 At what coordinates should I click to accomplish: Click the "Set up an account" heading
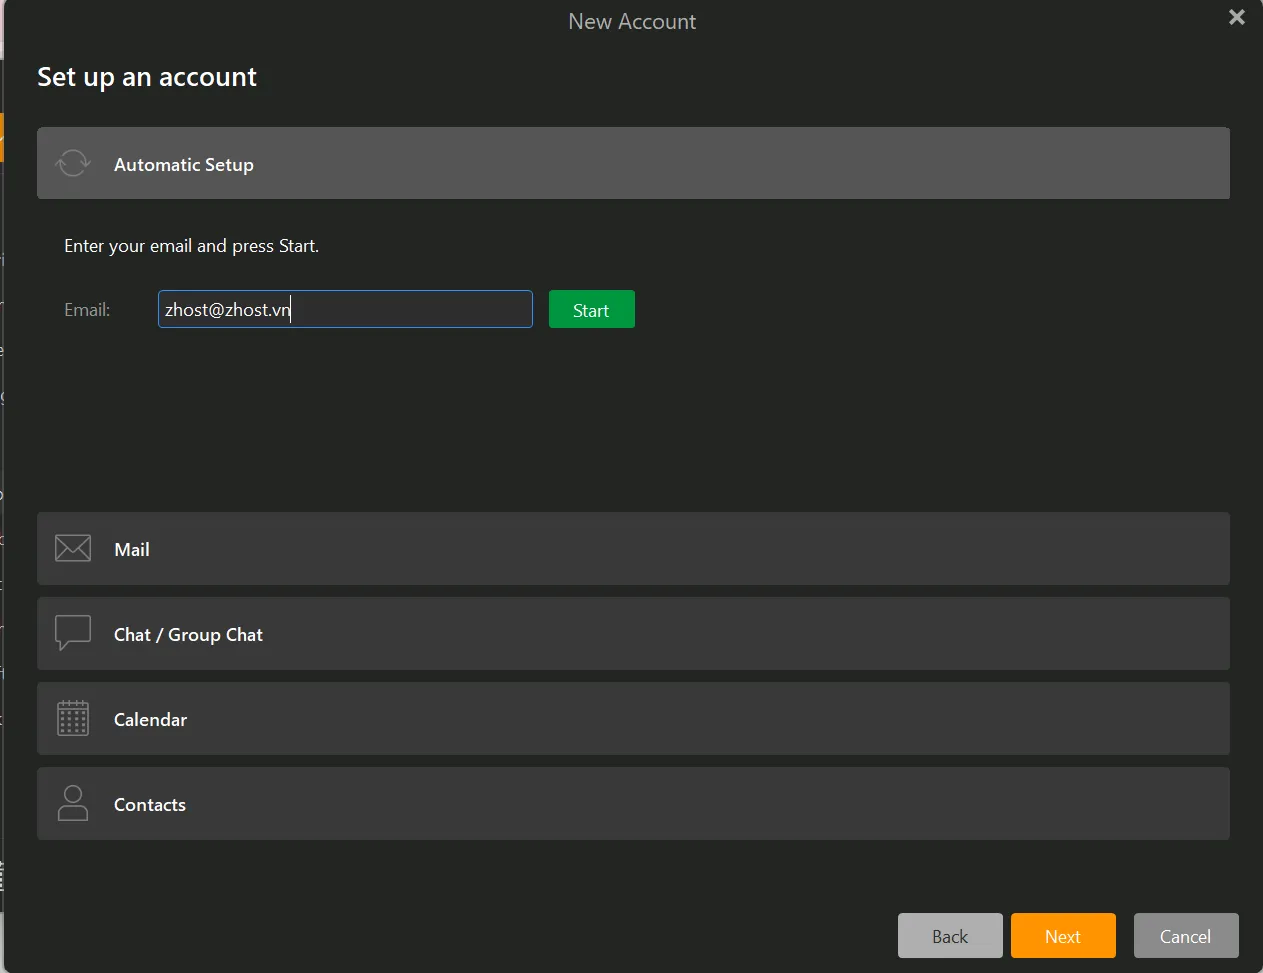[x=147, y=77]
